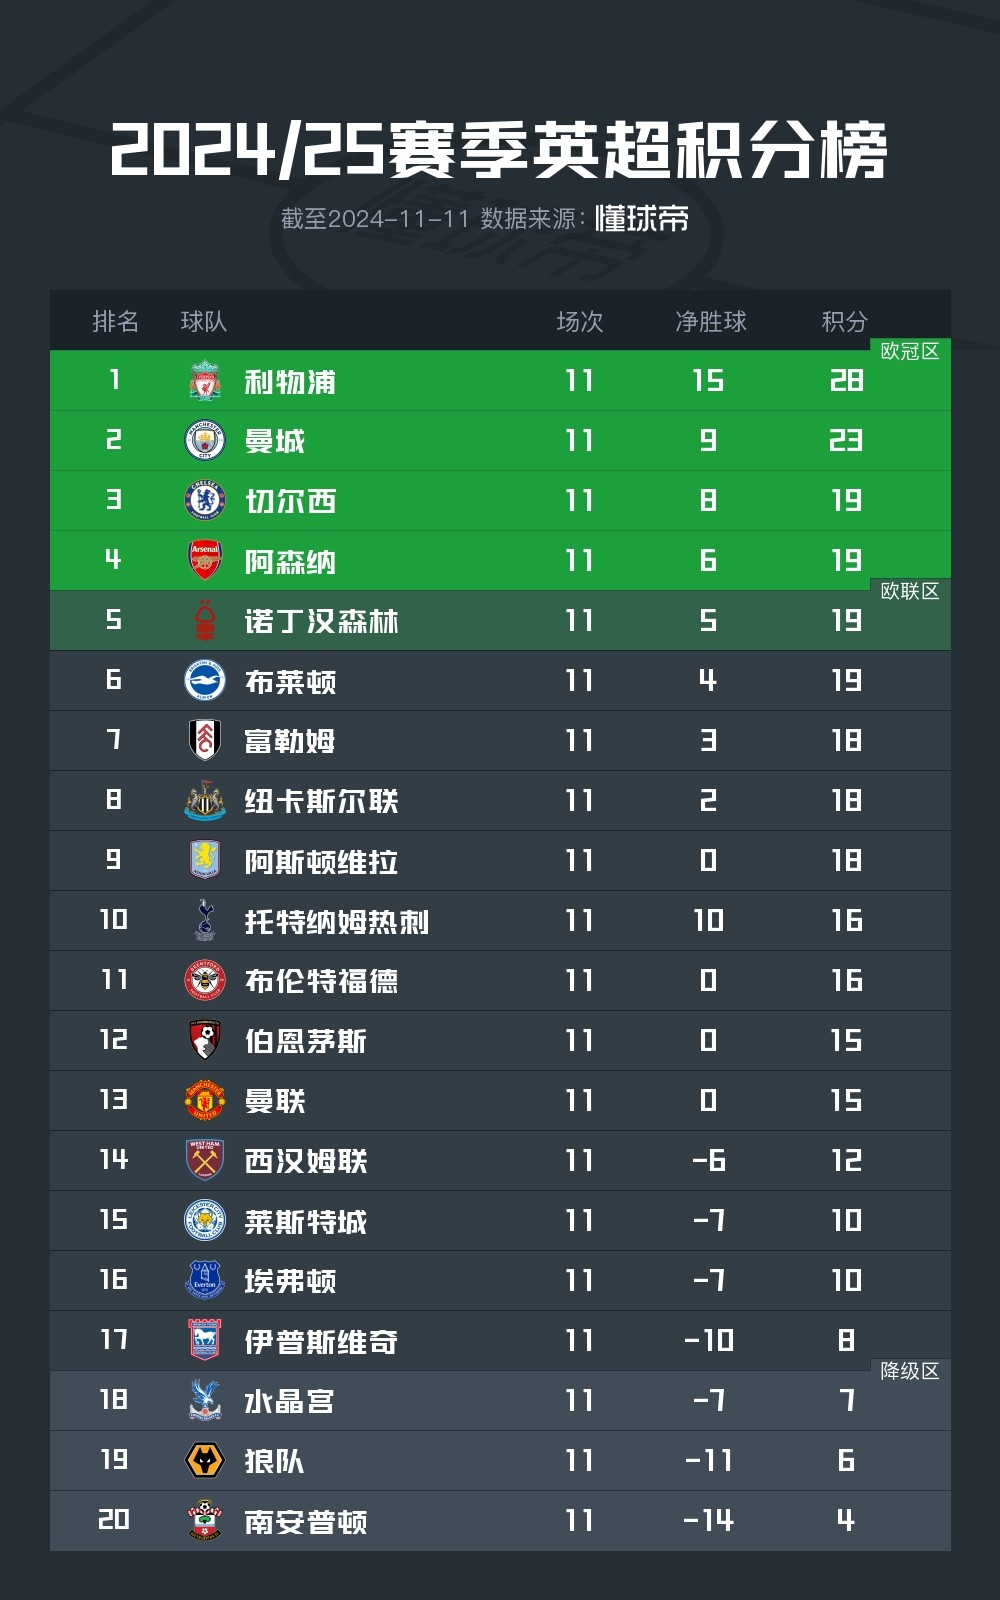This screenshot has width=1000, height=1600.
Task: Click Liverpool's points value 28
Action: (x=846, y=381)
